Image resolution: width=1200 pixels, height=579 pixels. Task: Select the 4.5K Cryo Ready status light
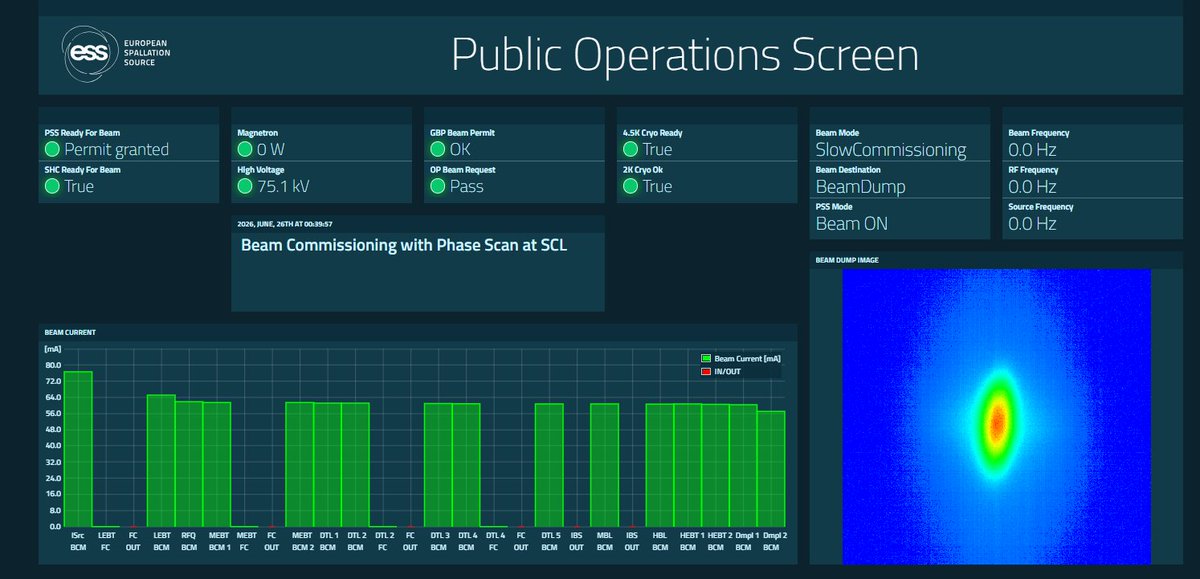pos(630,150)
